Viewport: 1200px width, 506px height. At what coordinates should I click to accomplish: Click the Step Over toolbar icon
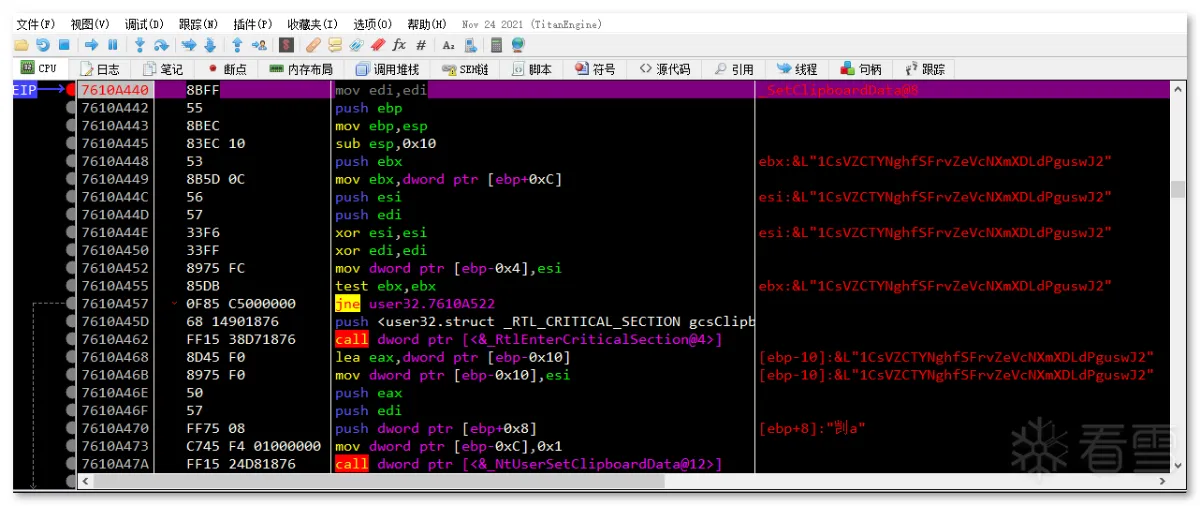161,45
